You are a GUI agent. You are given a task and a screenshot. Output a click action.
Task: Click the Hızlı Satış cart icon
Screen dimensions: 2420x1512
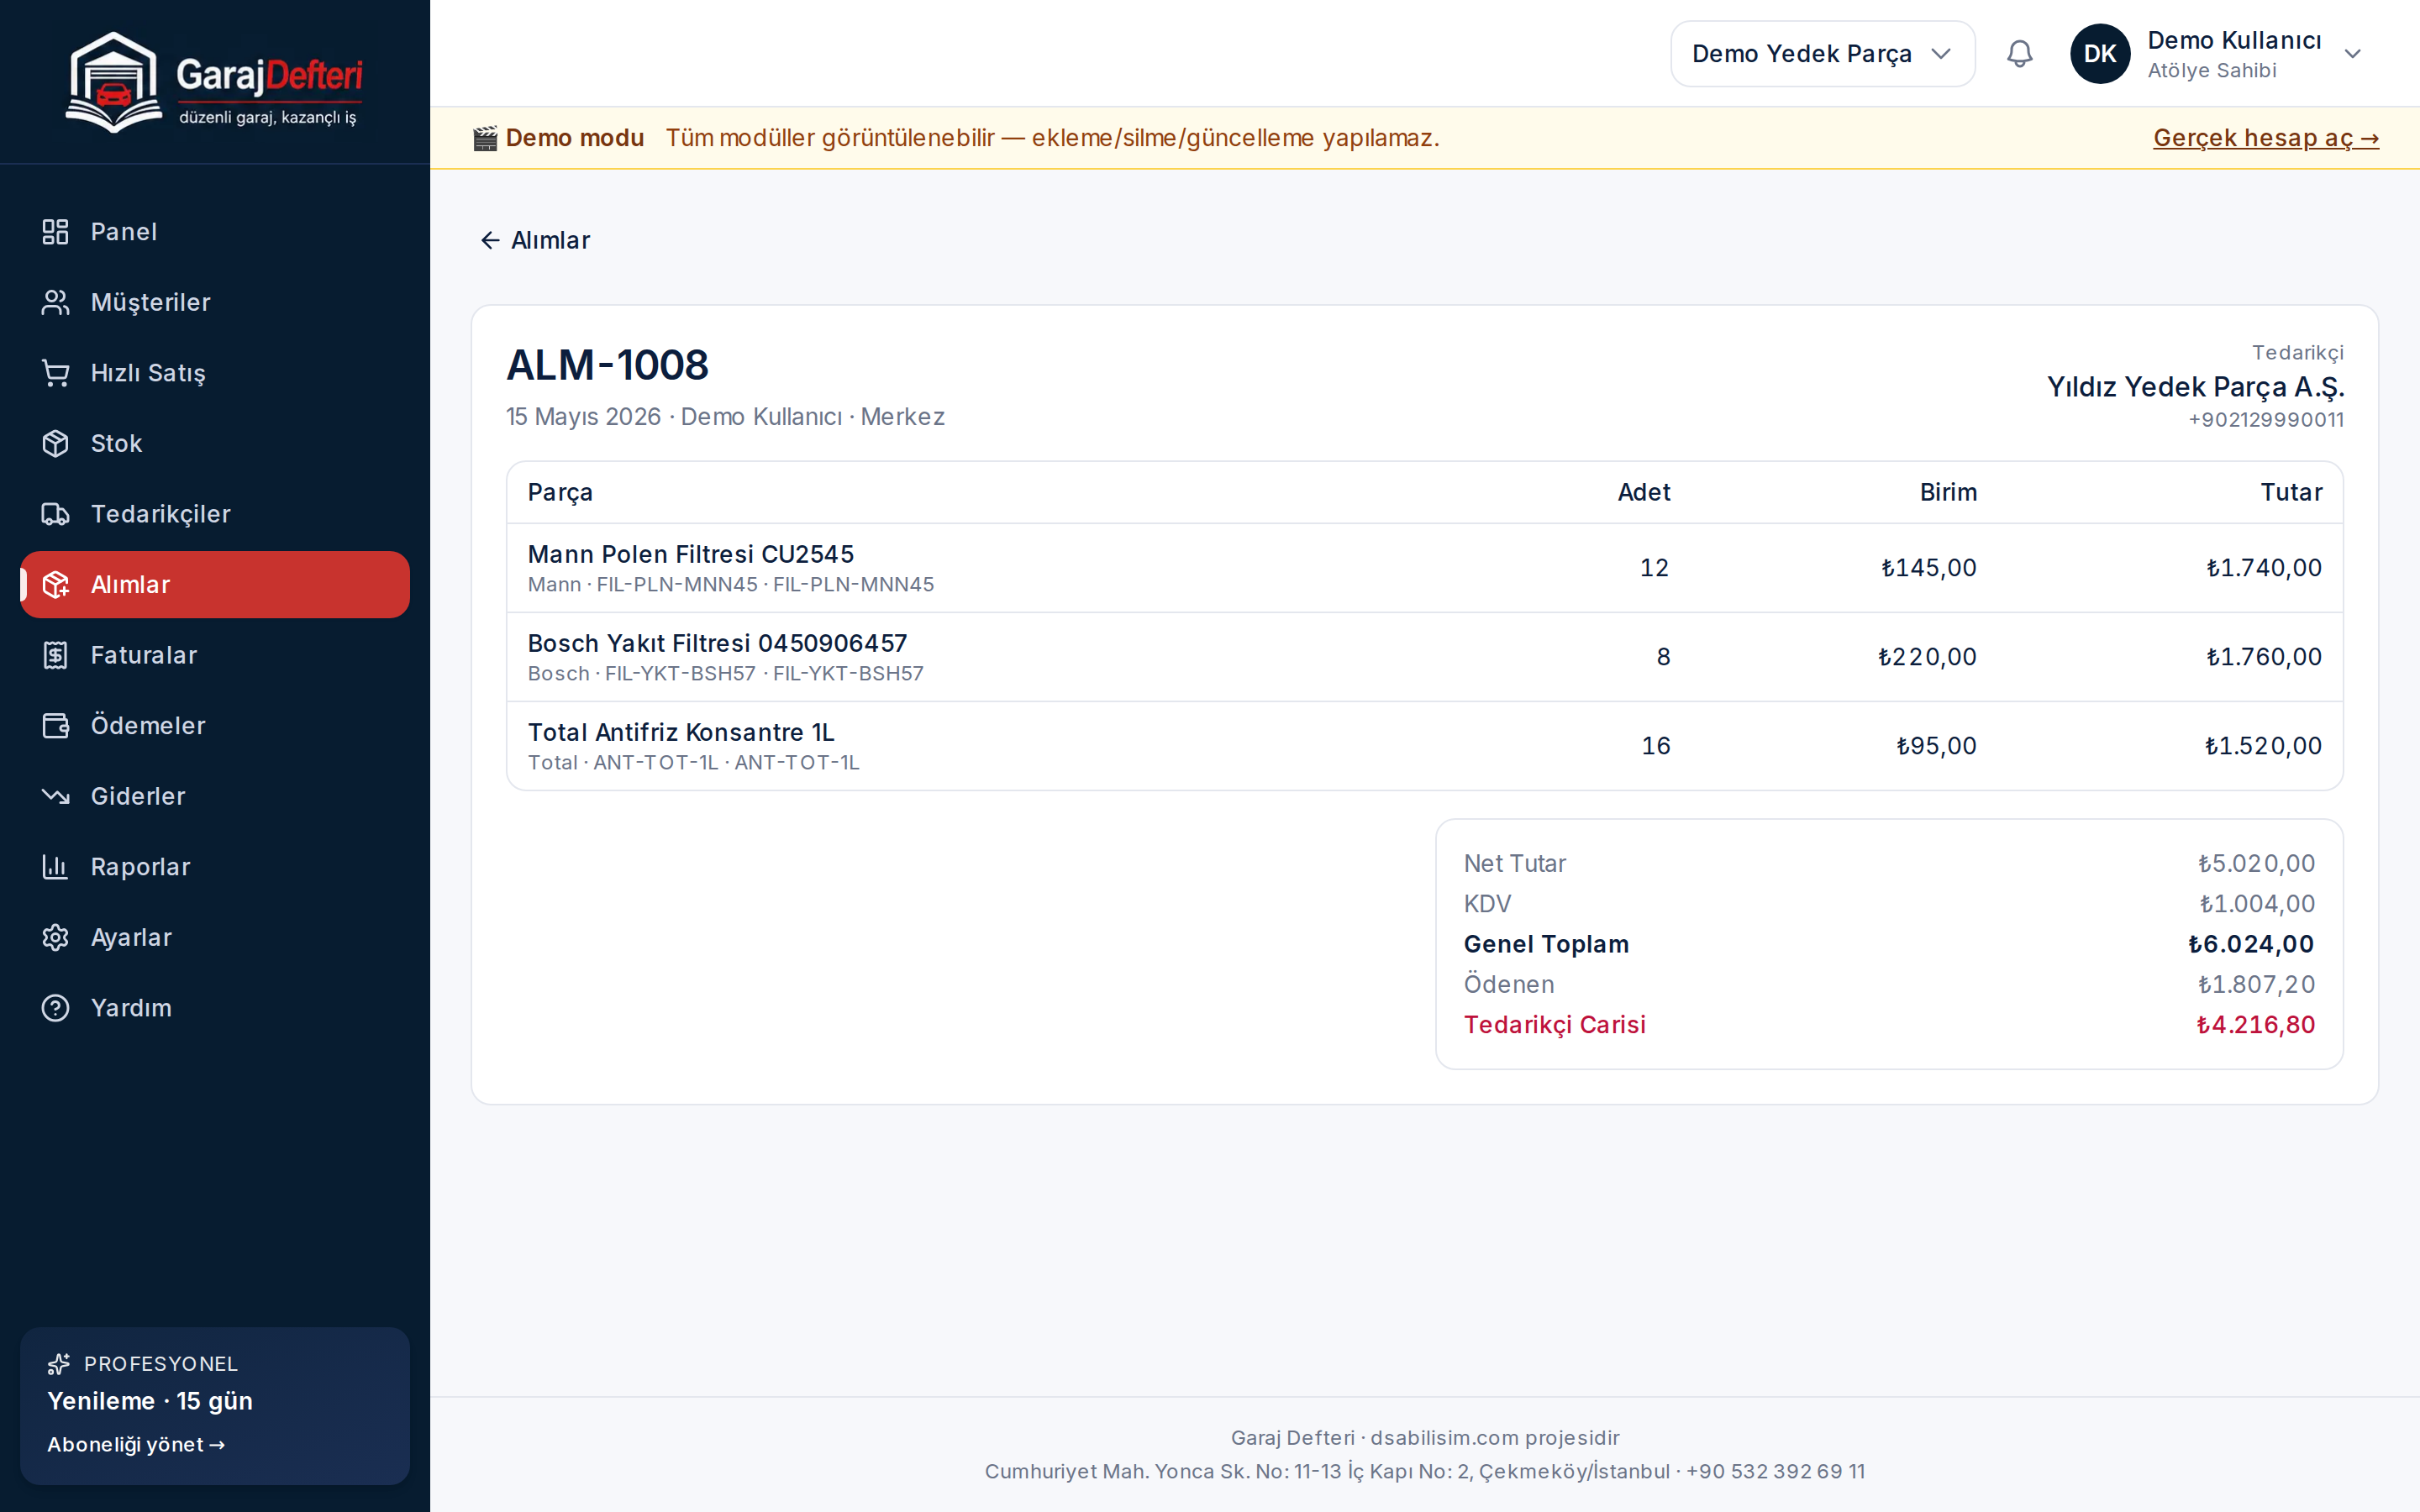pos(55,373)
